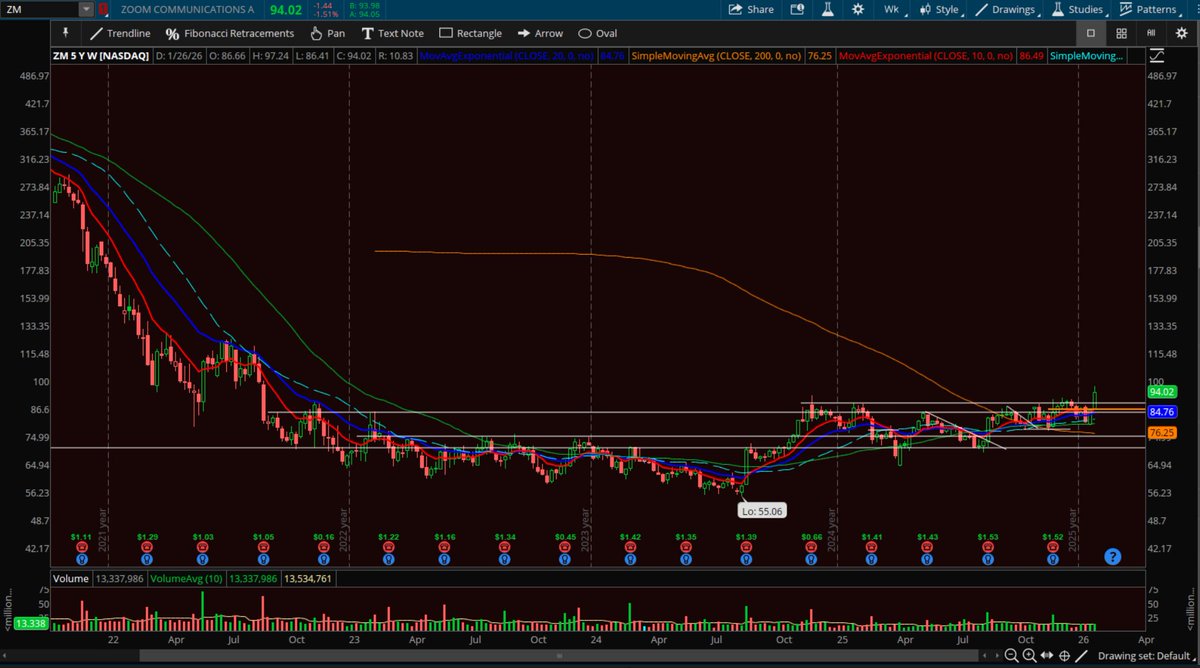This screenshot has height=668, width=1200.
Task: Activate the Pan hand tool
Action: 327,33
